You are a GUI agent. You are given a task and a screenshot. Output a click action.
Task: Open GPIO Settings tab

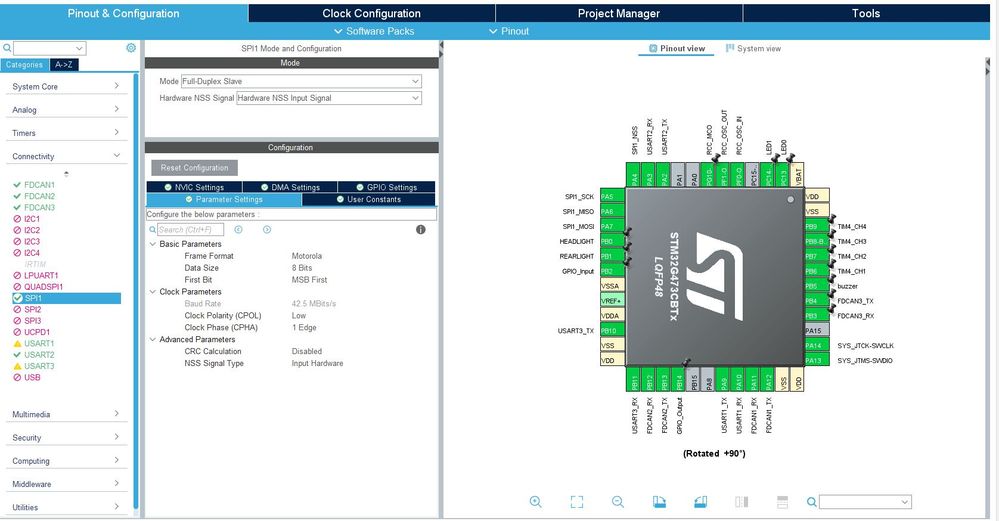pos(387,187)
